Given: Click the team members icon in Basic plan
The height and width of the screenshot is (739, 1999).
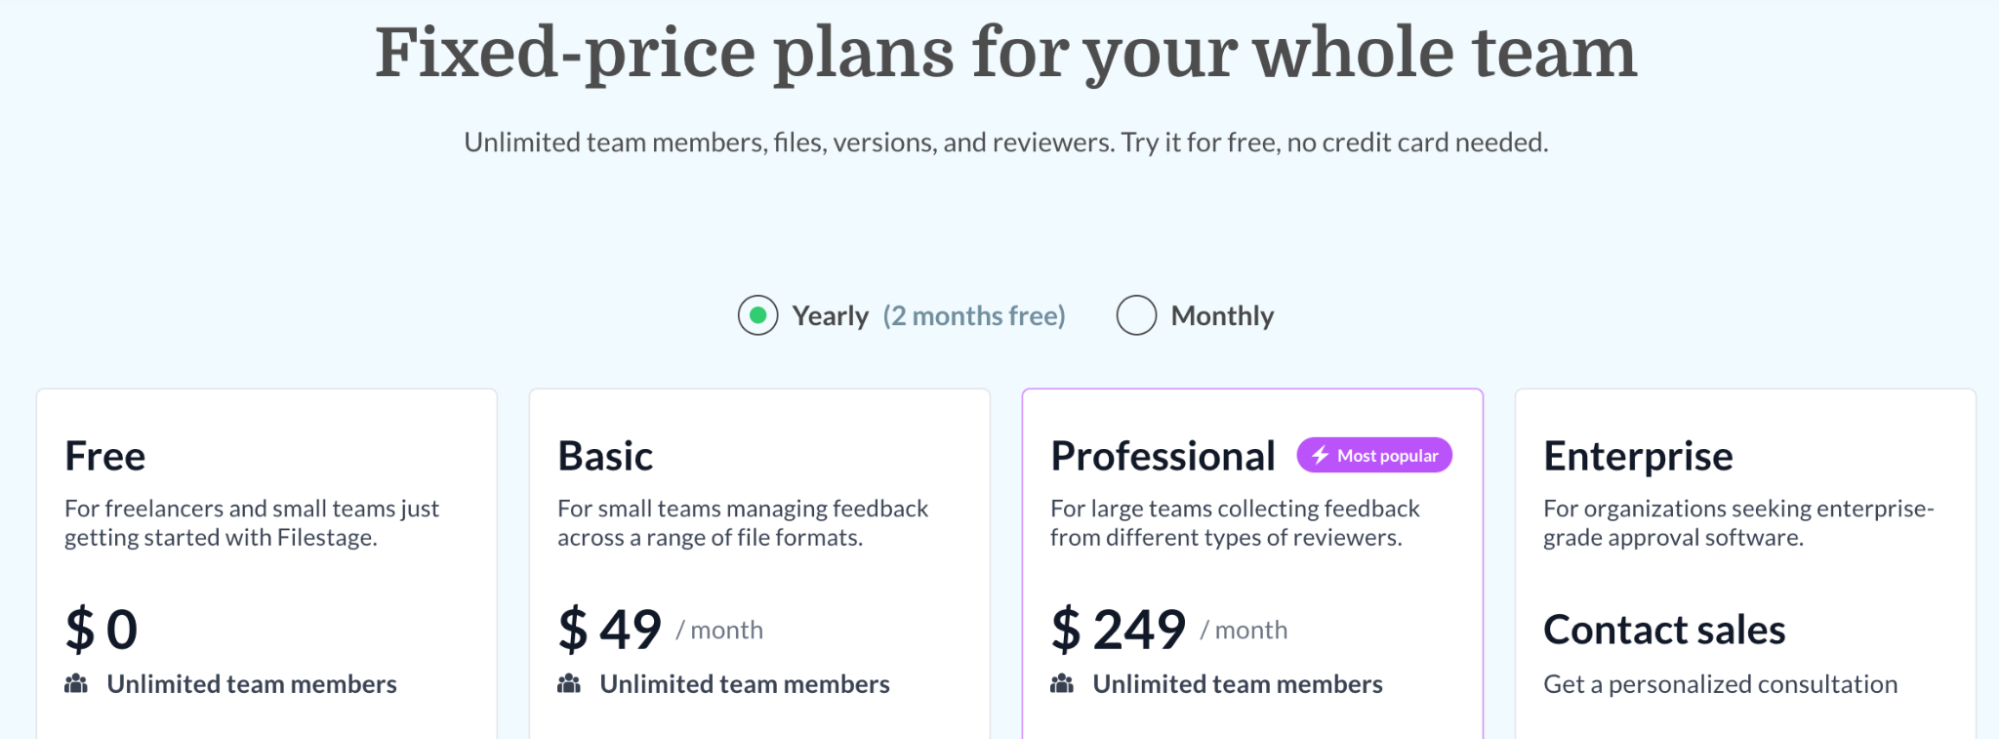Looking at the screenshot, I should (x=569, y=684).
